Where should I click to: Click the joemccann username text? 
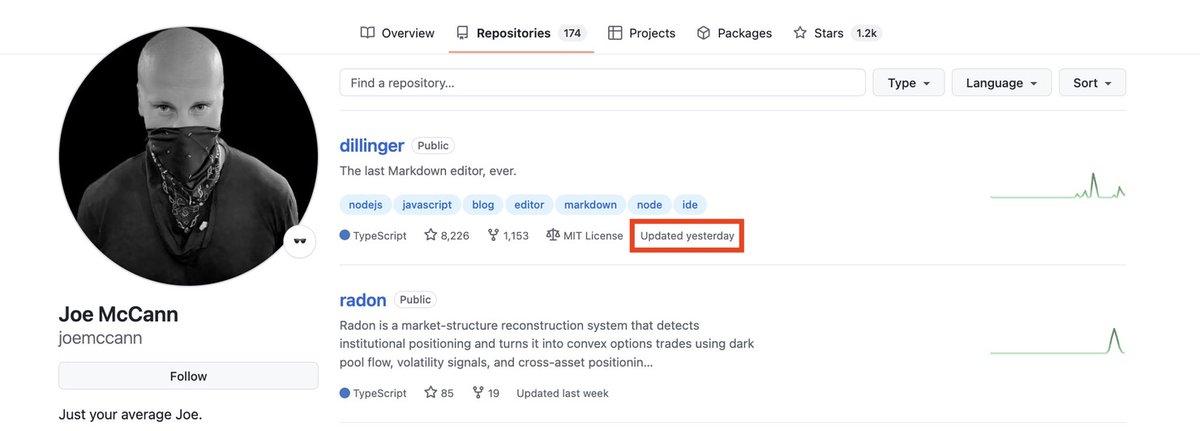click(x=100, y=338)
